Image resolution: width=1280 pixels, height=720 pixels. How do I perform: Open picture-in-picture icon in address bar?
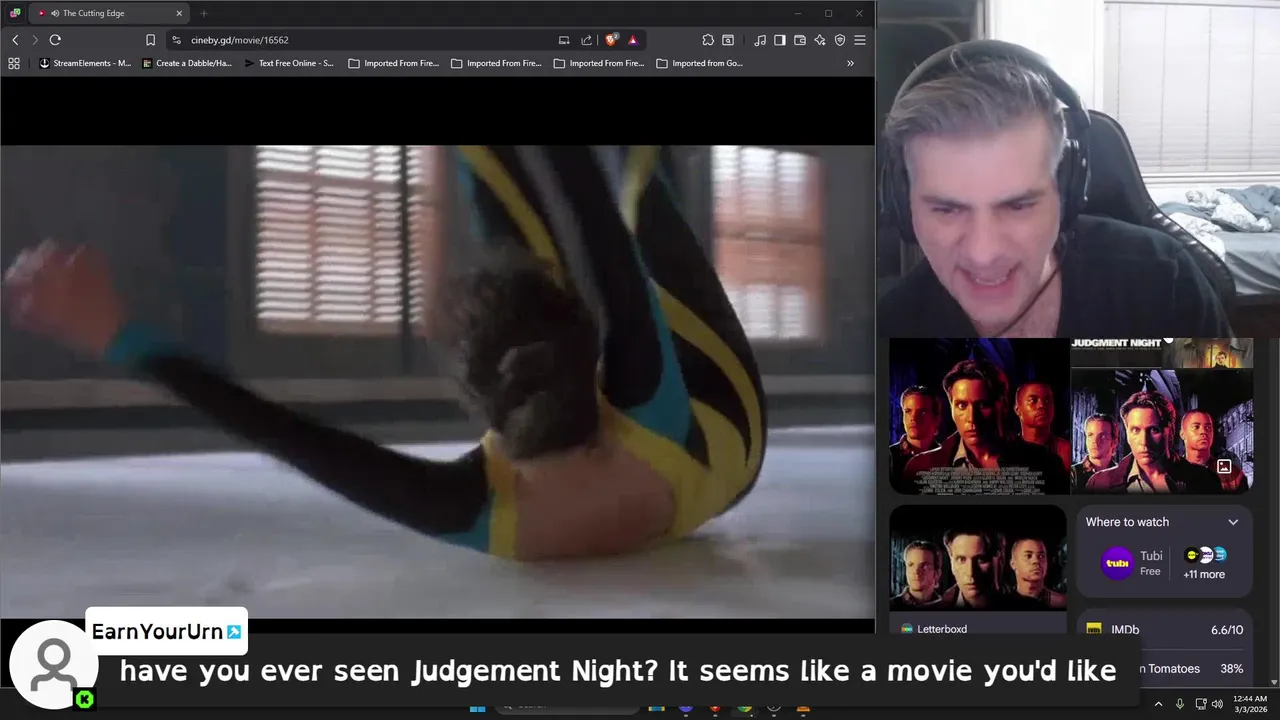click(x=564, y=40)
